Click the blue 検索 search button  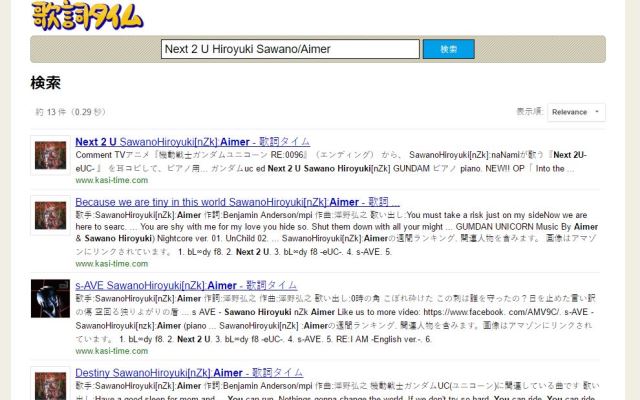(449, 49)
